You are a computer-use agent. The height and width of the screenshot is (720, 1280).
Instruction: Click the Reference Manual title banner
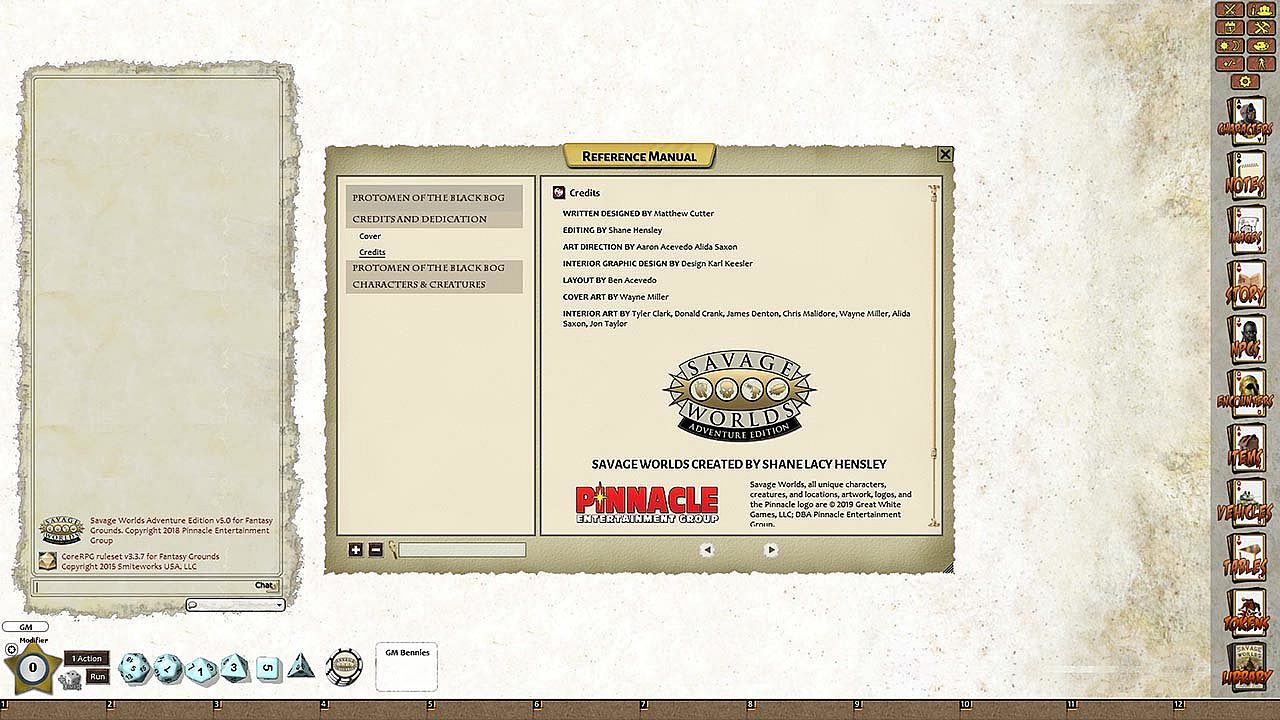639,156
